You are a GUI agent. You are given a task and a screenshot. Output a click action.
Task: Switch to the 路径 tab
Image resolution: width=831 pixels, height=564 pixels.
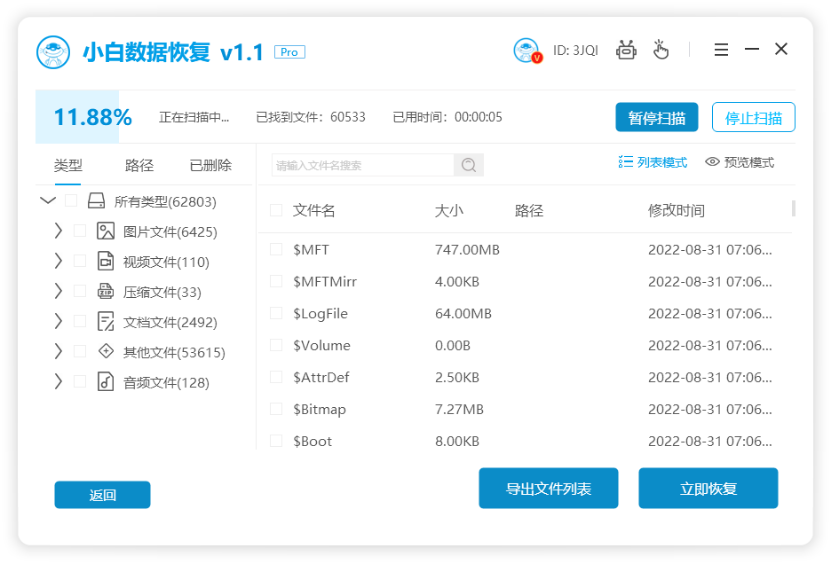pyautogui.click(x=139, y=166)
